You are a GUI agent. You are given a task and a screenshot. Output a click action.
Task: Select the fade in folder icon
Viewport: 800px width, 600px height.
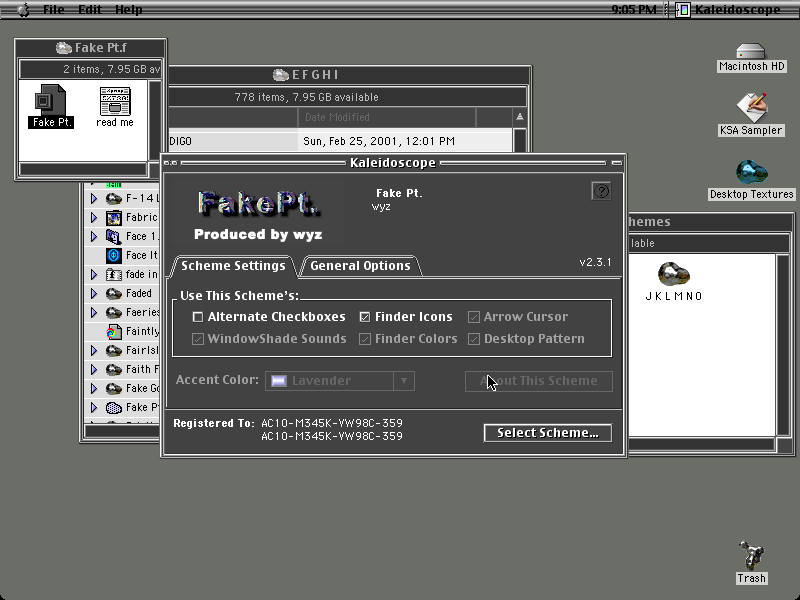[x=113, y=274]
